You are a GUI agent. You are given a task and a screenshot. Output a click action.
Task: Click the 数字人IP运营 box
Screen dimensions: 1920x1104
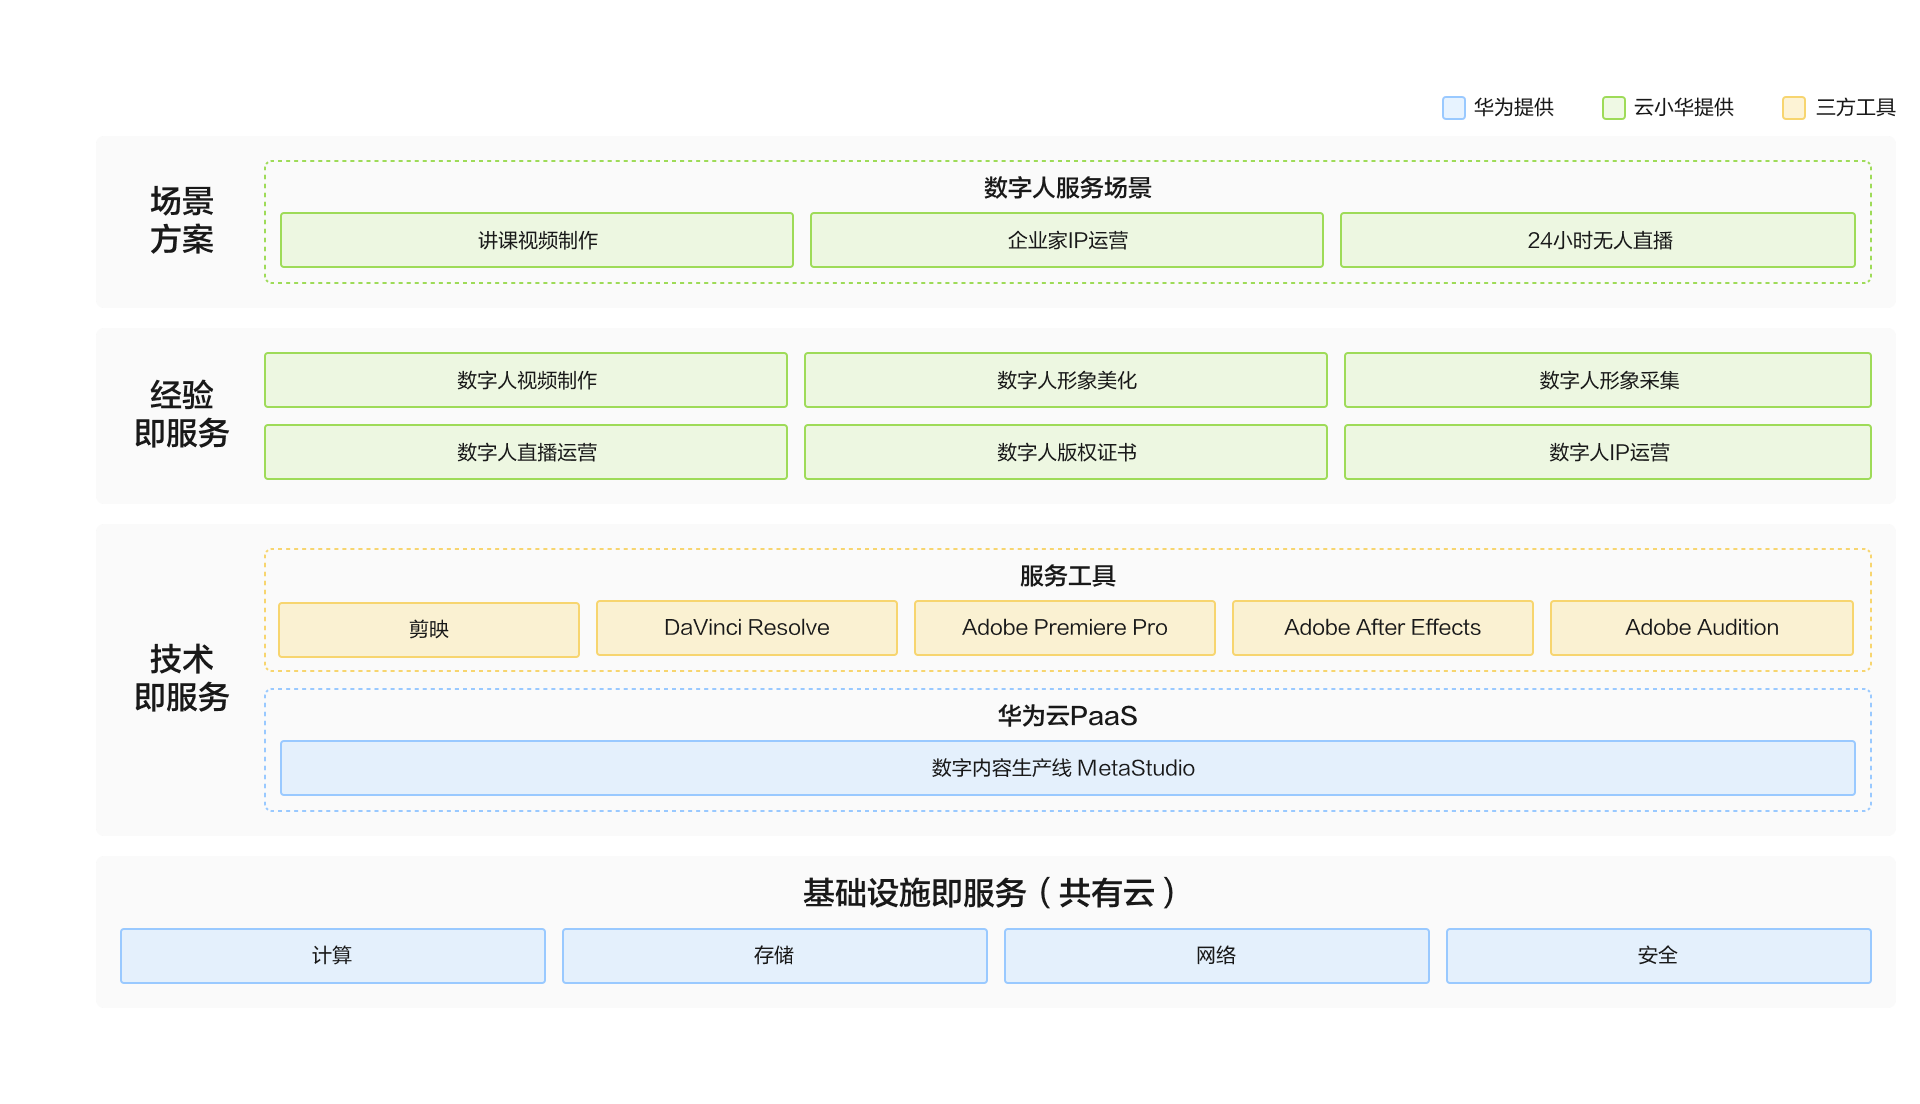click(x=1607, y=452)
